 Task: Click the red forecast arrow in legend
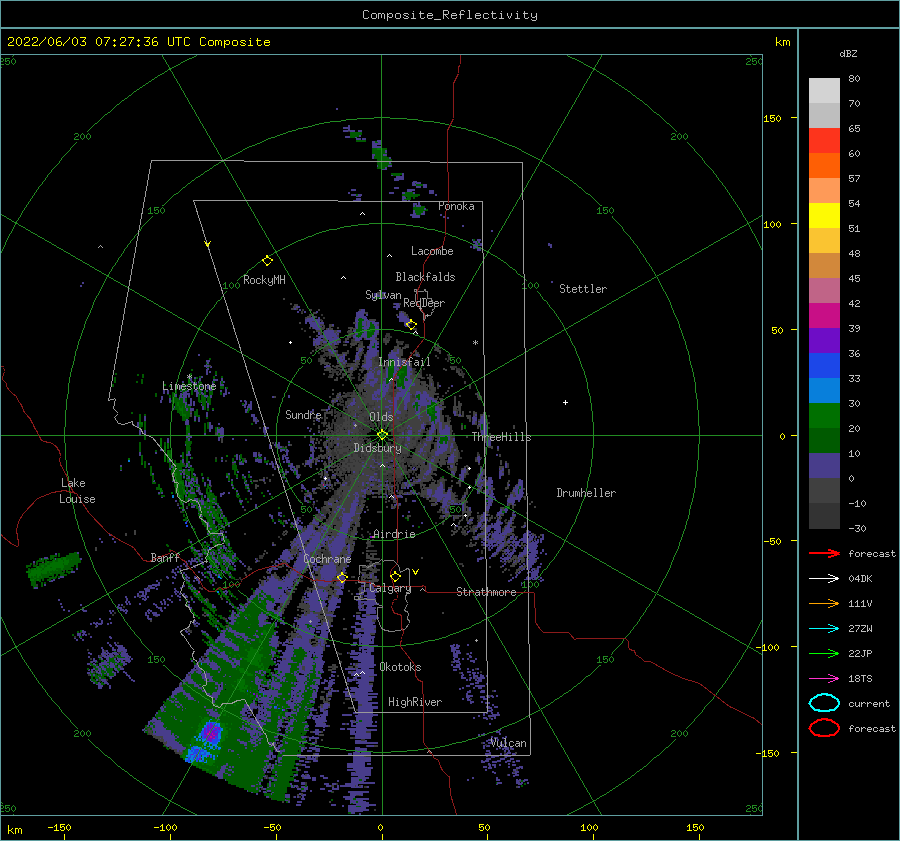[x=824, y=553]
